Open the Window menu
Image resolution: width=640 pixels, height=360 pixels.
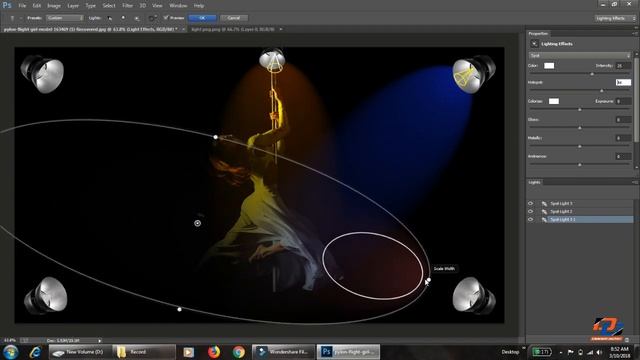click(178, 6)
